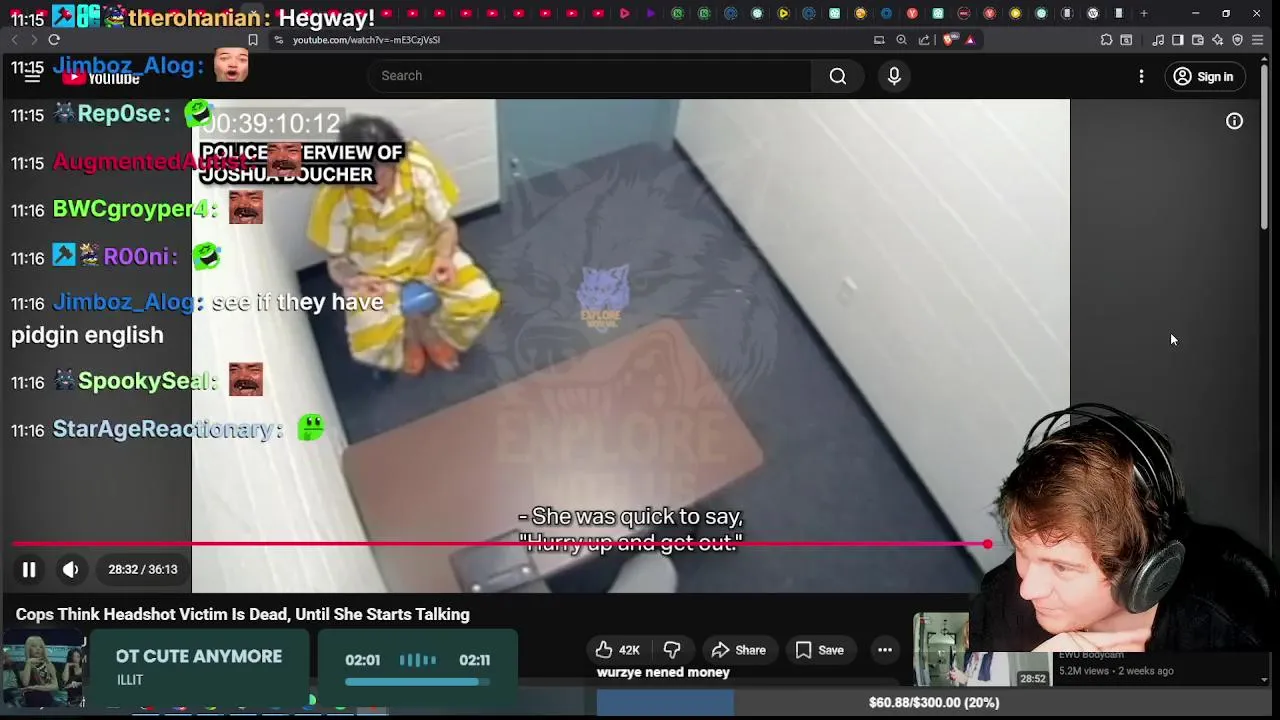Start voice search with the microphone
The width and height of the screenshot is (1280, 720).
pyautogui.click(x=894, y=76)
